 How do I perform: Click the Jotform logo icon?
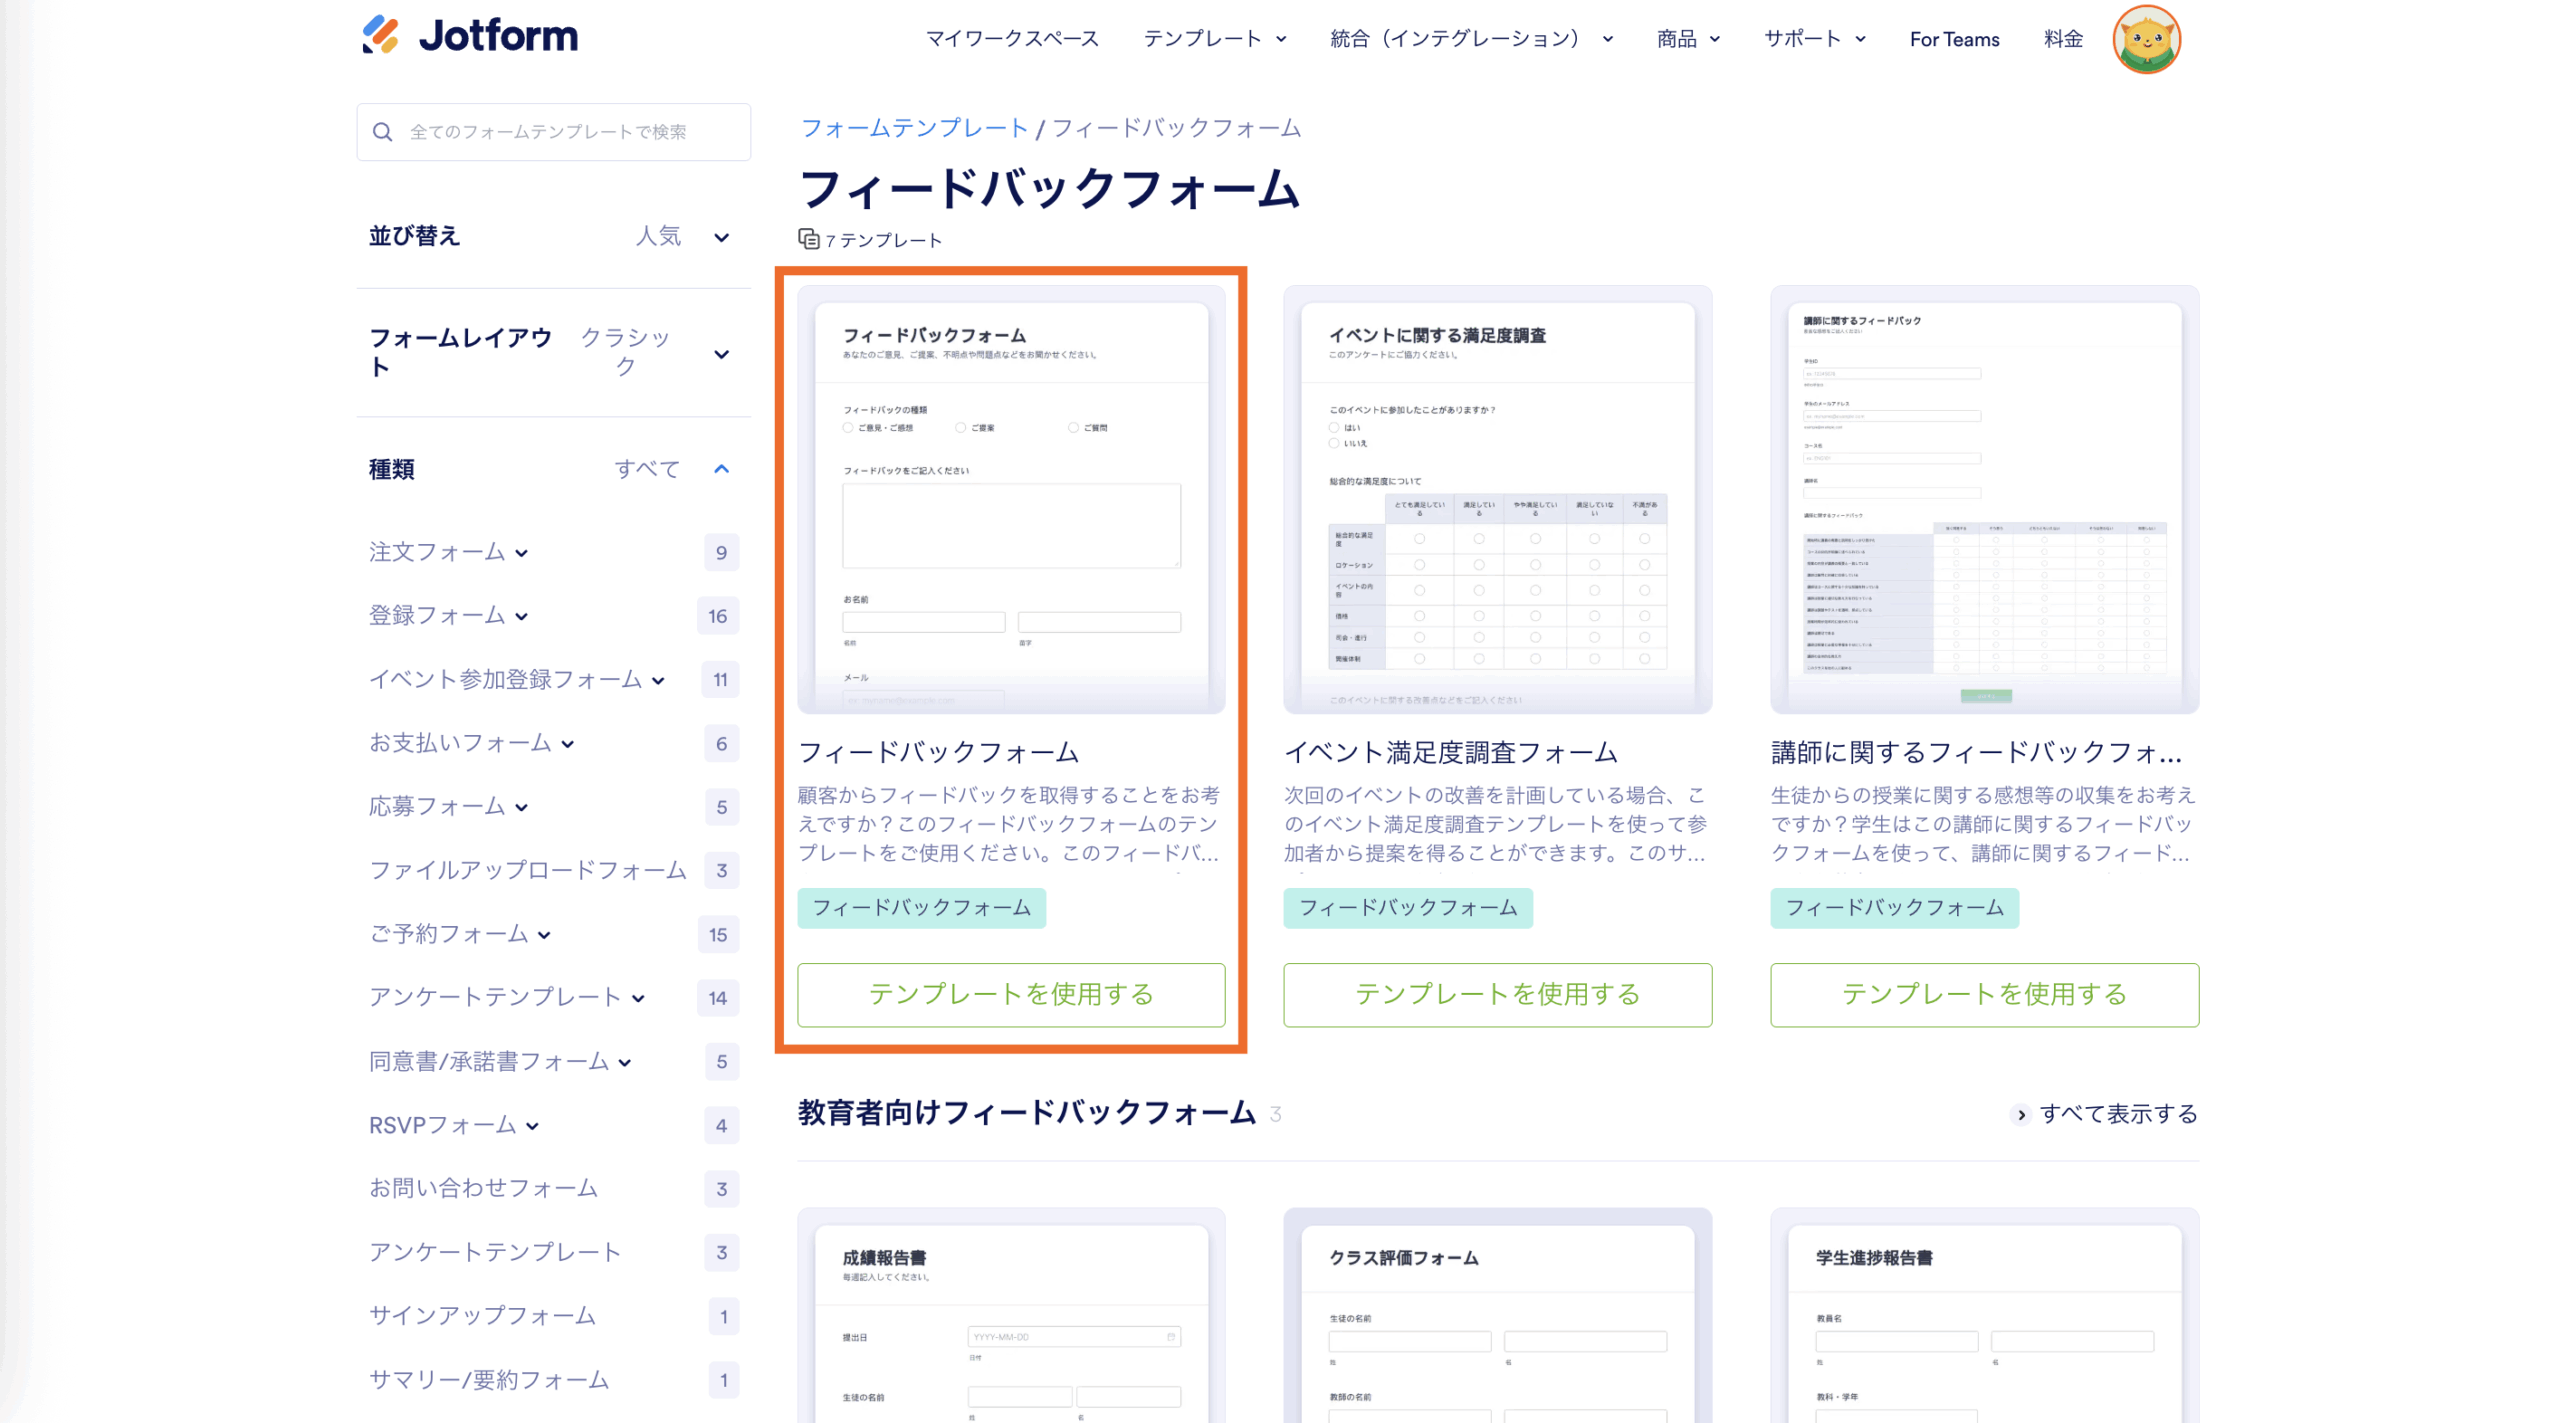point(380,35)
